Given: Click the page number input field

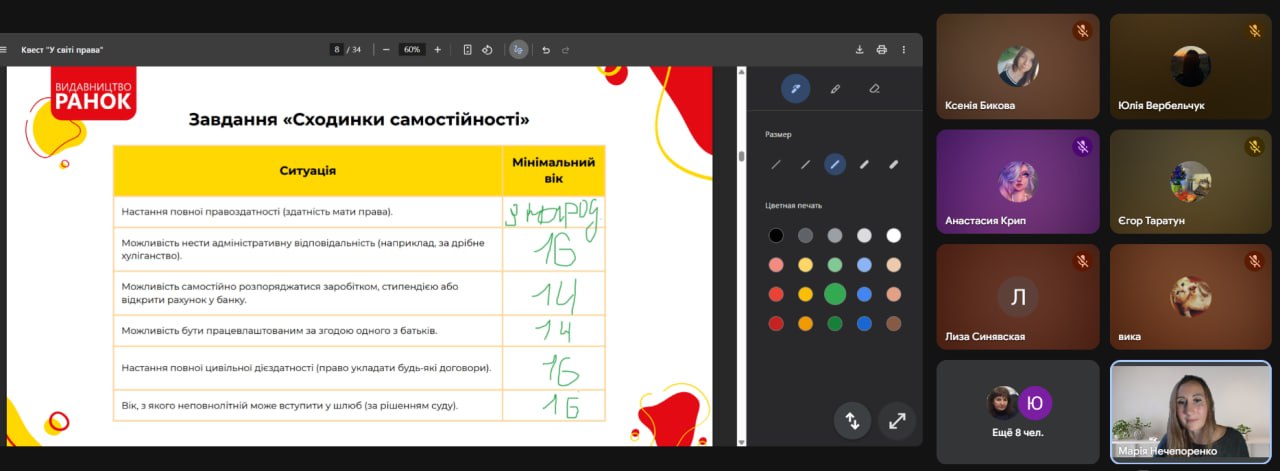Looking at the screenshot, I should click(x=337, y=50).
